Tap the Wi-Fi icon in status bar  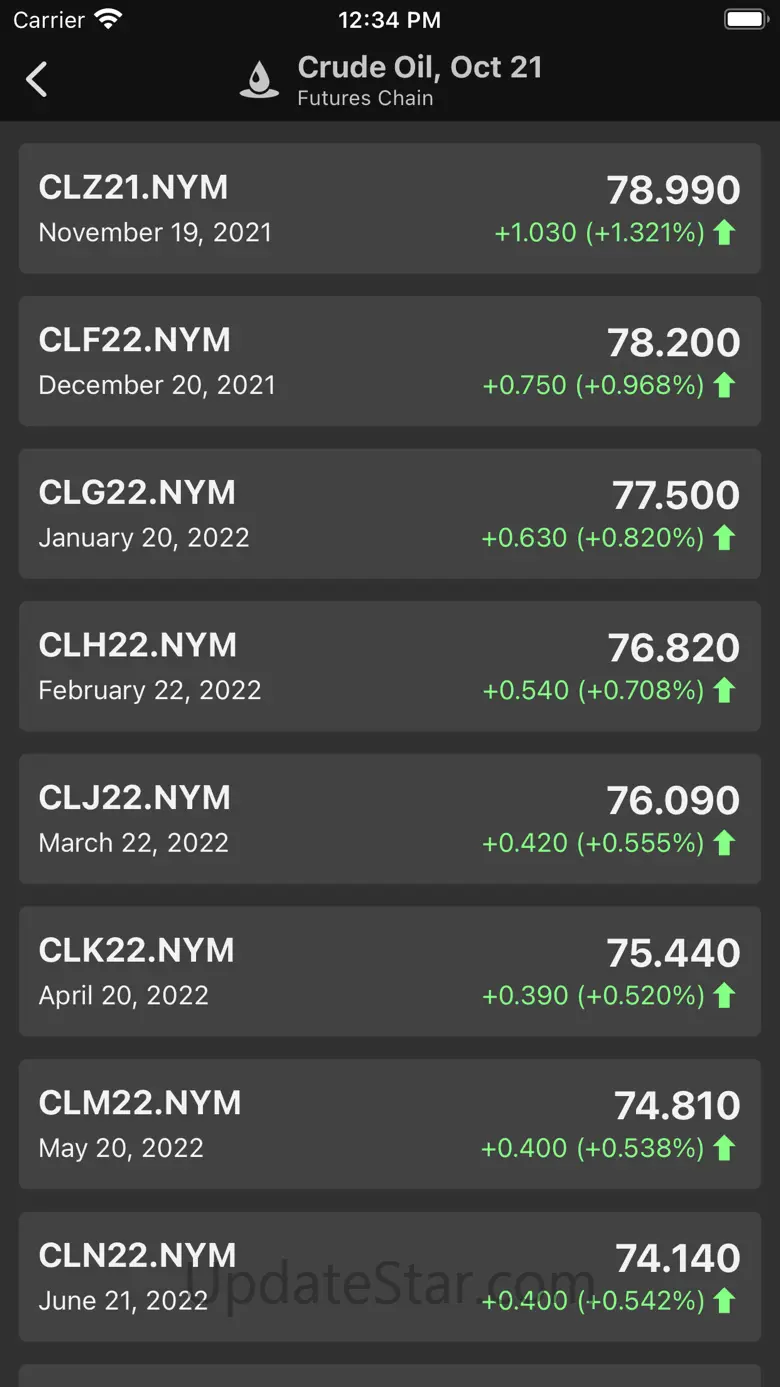(107, 19)
